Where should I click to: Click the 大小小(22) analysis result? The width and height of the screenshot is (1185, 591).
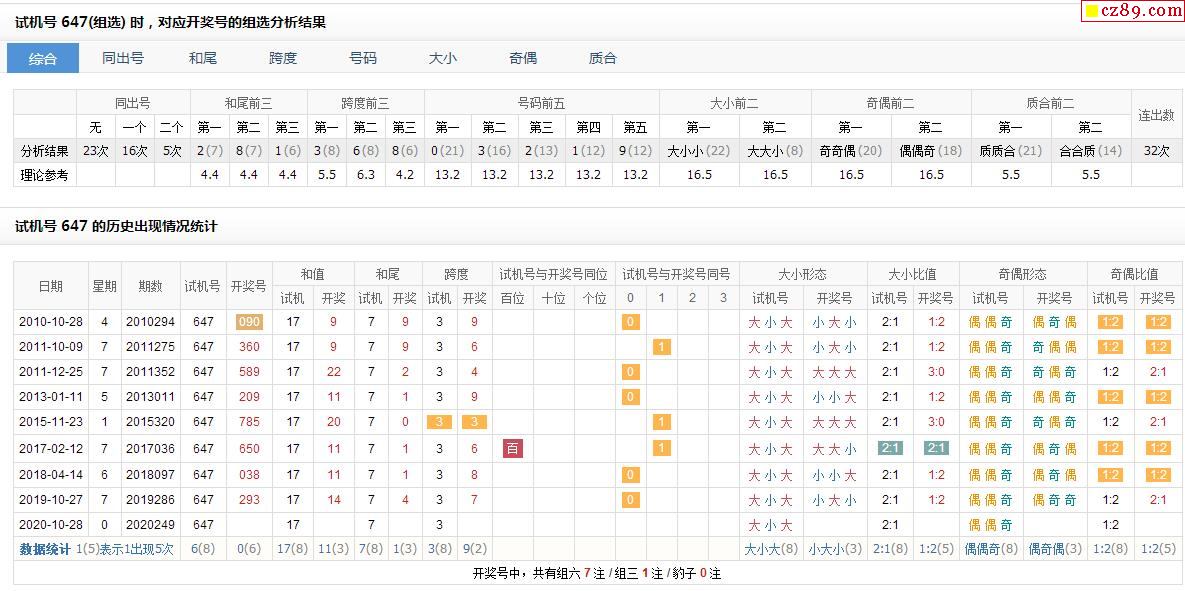699,151
